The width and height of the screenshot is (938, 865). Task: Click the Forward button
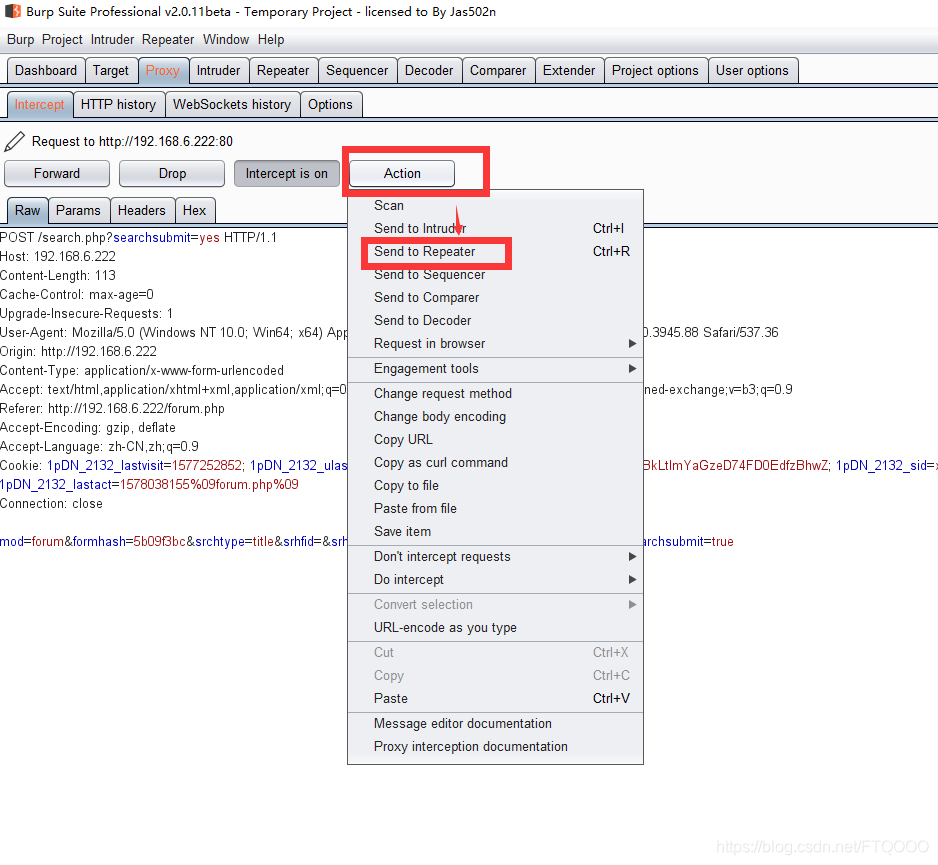[57, 173]
